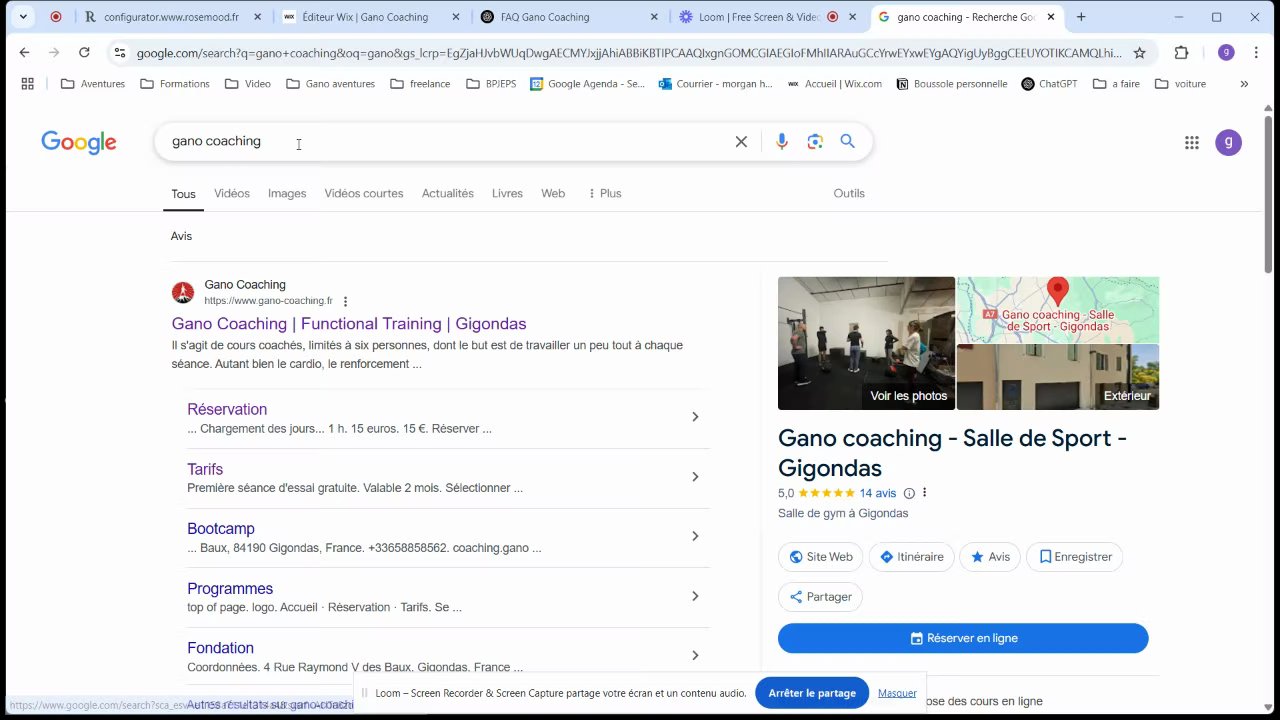
Task: Open the Chrome profile avatar in toolbar
Action: [1226, 53]
